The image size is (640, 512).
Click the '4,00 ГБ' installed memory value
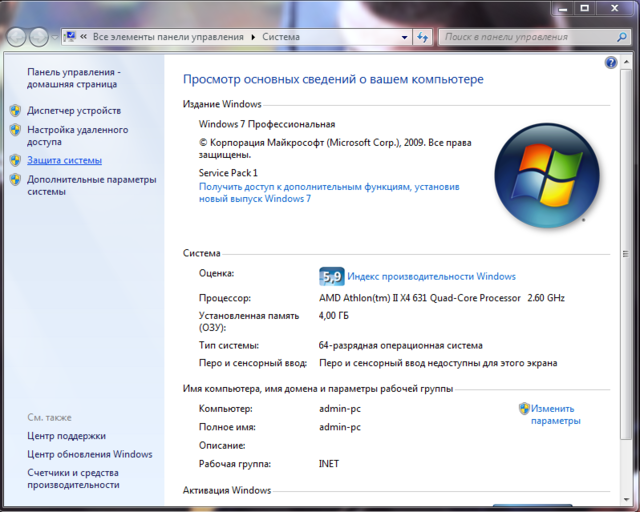334,316
